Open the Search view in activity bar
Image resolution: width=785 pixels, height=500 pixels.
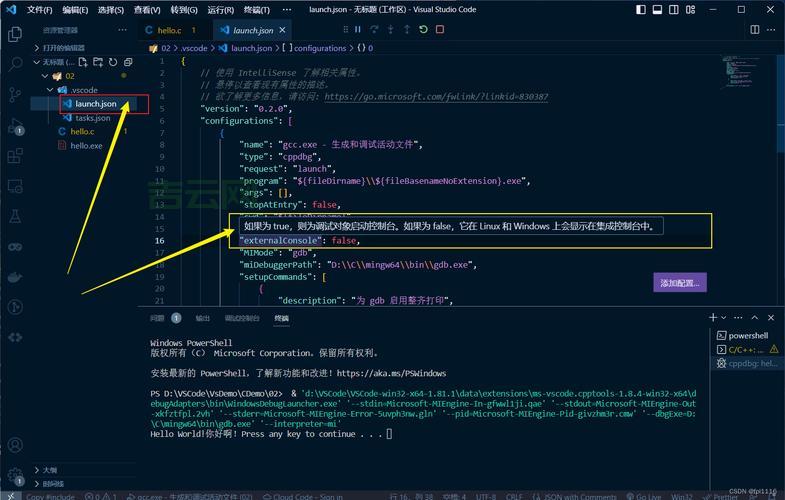click(14, 63)
